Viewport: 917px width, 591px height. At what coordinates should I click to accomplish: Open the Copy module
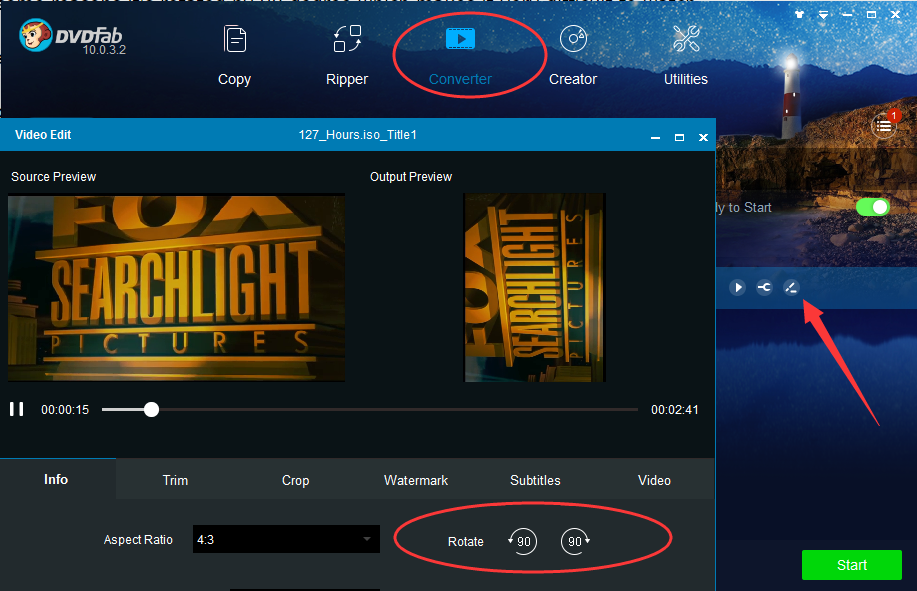click(235, 56)
